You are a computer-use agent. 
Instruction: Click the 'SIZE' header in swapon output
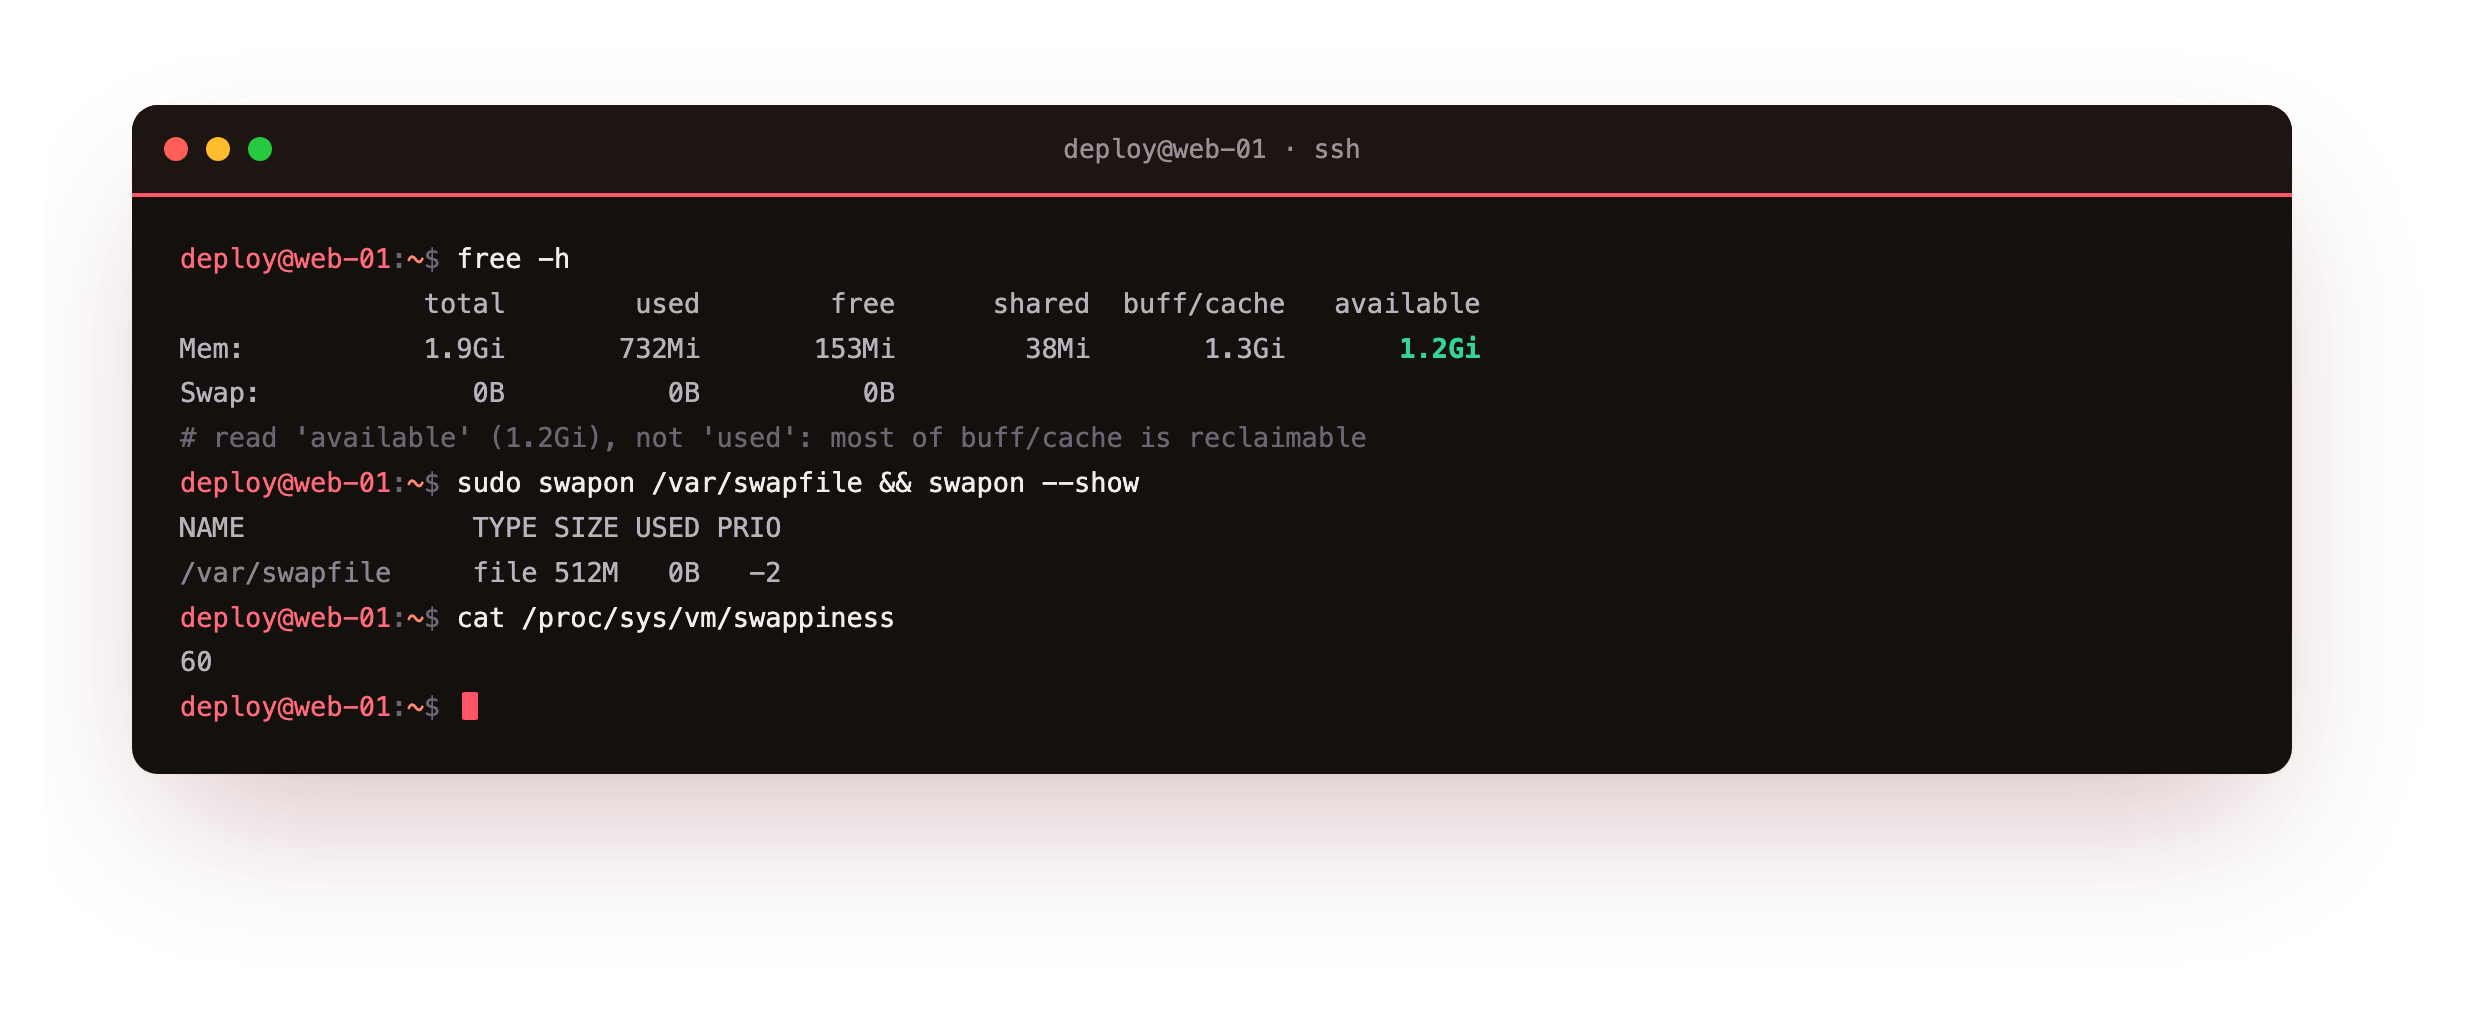coord(586,527)
